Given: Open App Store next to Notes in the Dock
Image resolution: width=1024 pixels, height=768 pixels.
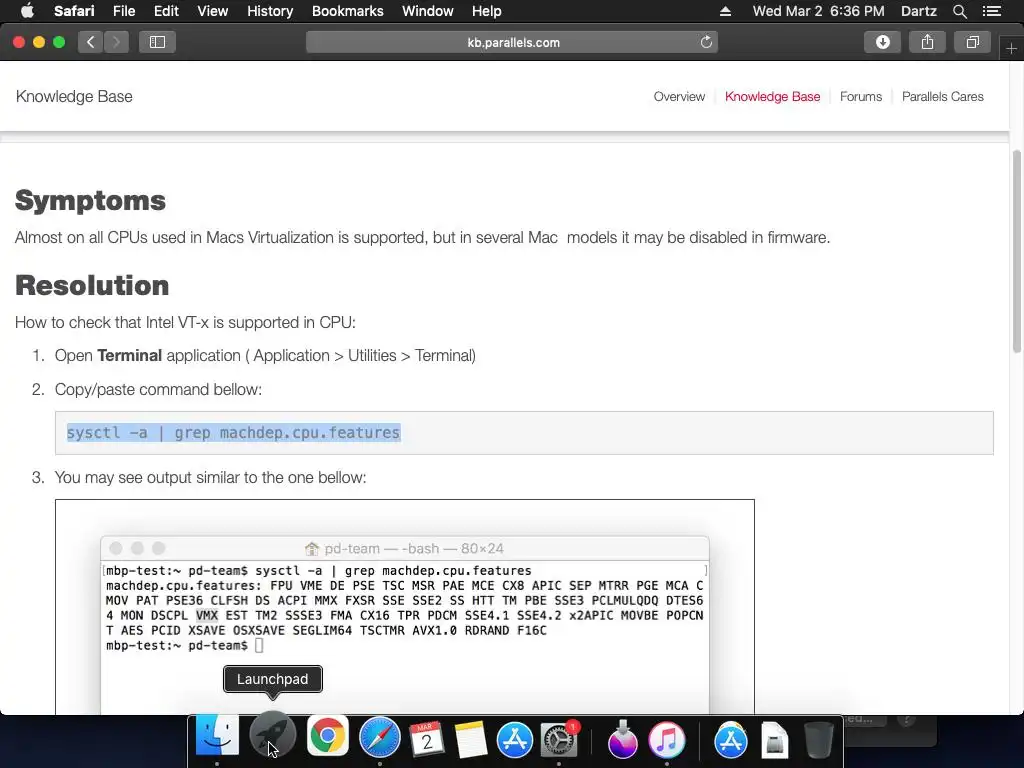Looking at the screenshot, I should click(x=515, y=740).
